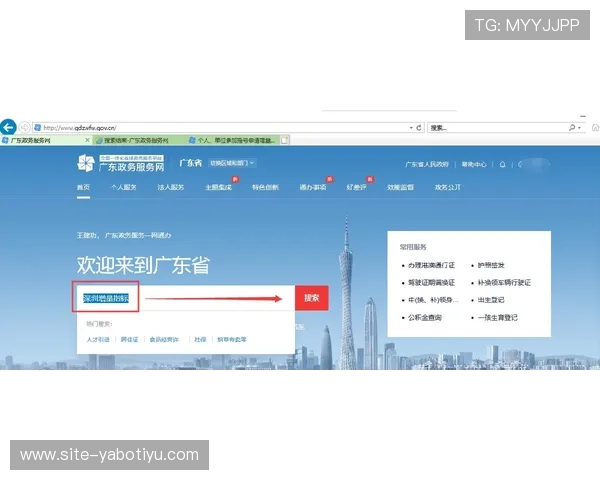This screenshot has height=480, width=600.
Task: Open the 特色创新 navigation item
Action: click(x=265, y=187)
